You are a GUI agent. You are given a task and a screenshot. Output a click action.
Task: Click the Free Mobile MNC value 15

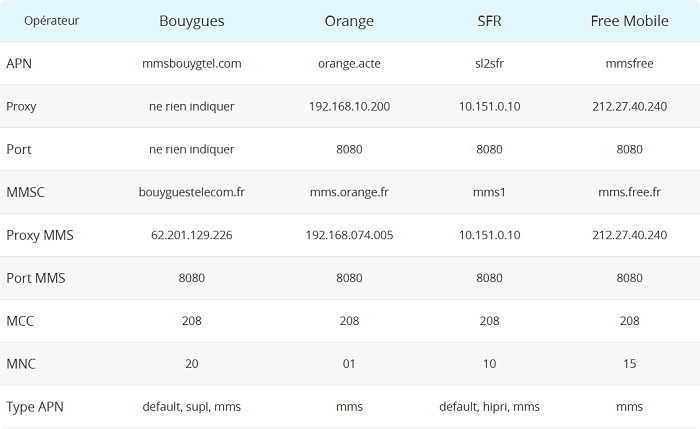click(x=629, y=364)
